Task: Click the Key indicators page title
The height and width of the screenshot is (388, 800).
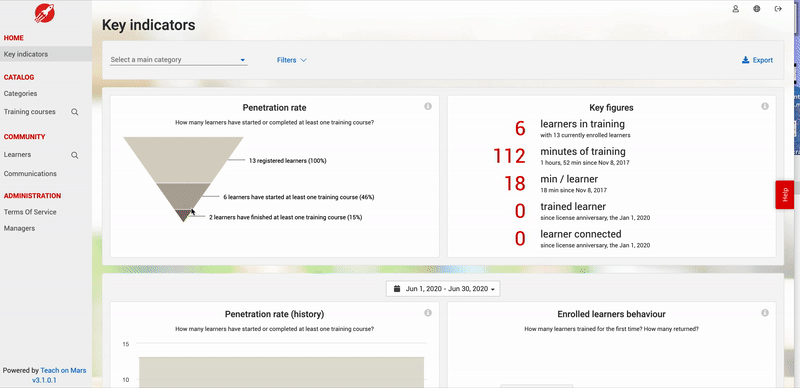Action: click(148, 25)
